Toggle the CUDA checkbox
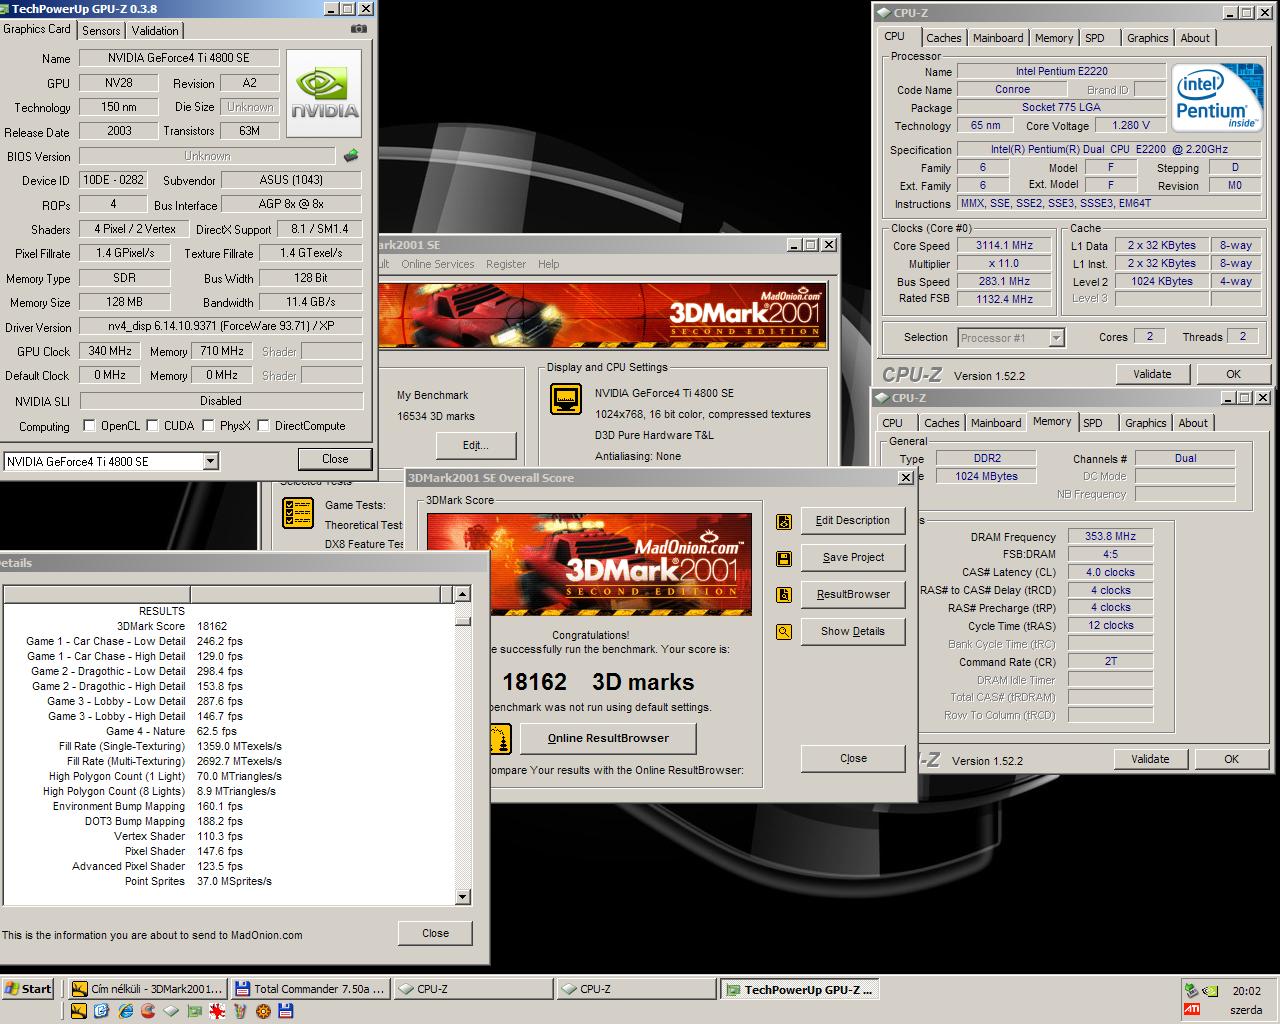The image size is (1280, 1024). pyautogui.click(x=152, y=426)
